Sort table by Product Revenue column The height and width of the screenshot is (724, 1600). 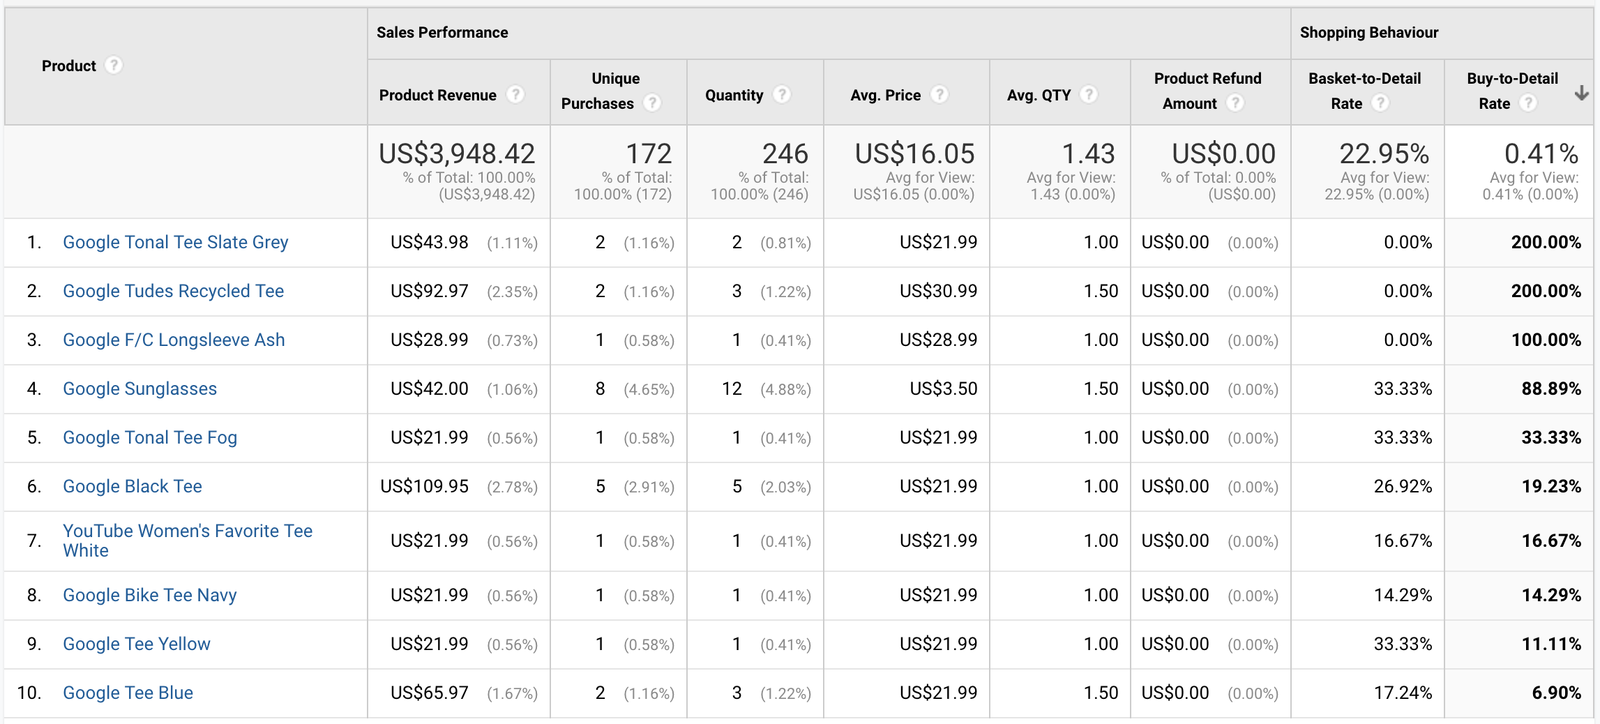click(x=437, y=95)
